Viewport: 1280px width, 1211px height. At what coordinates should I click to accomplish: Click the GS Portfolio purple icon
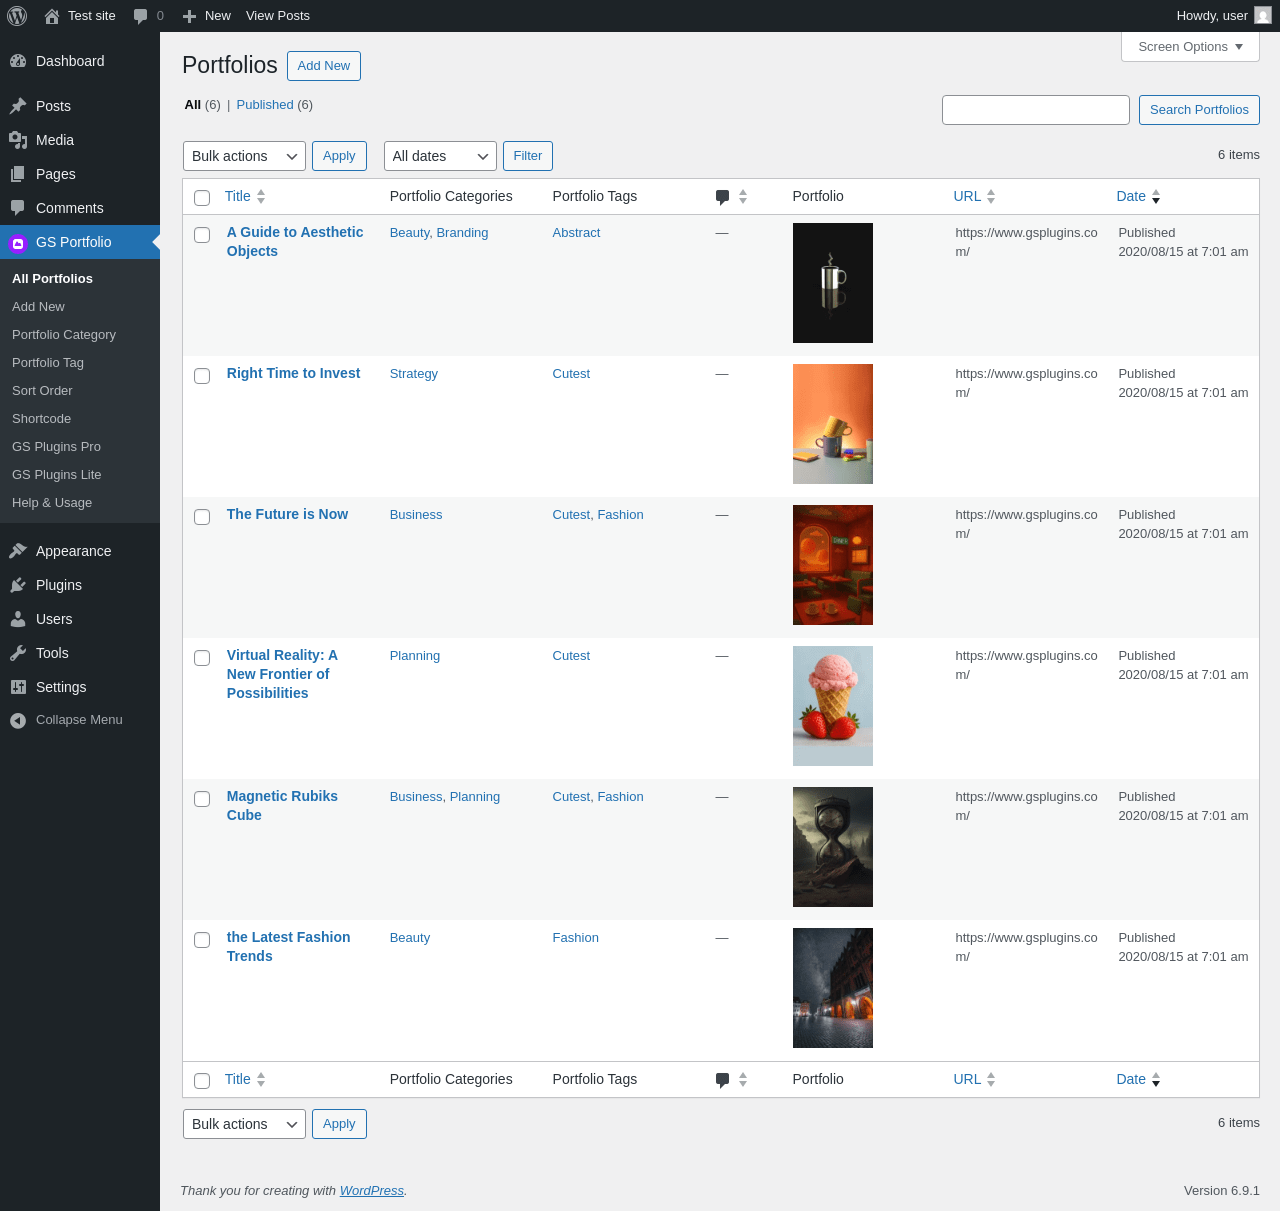pyautogui.click(x=18, y=243)
